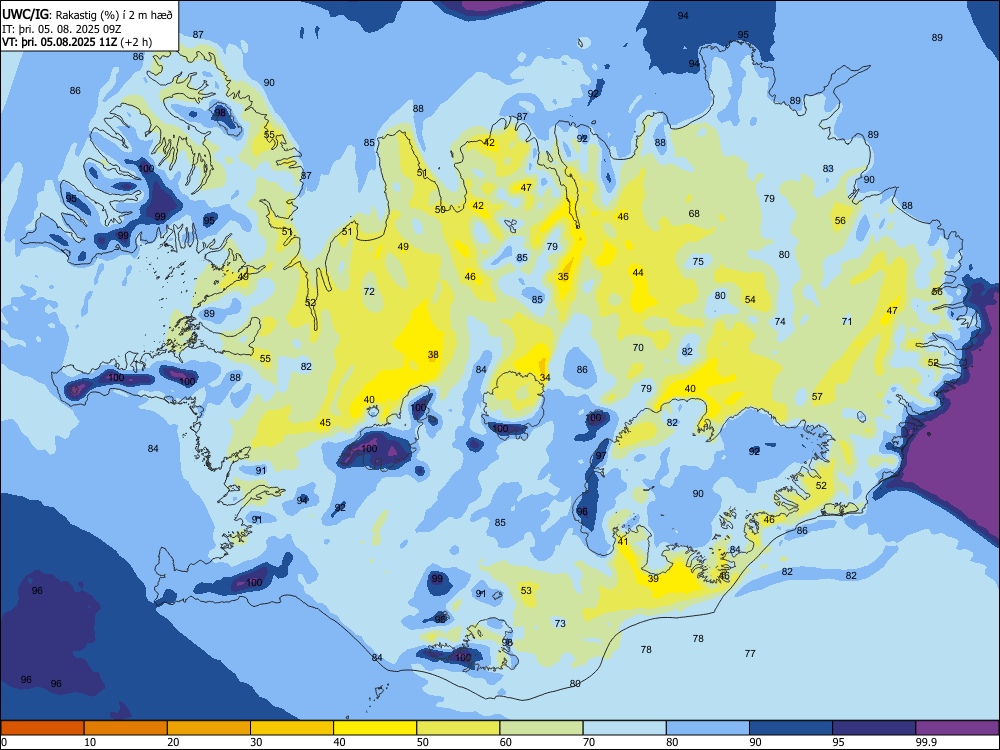Click the humidity value '74' on the map
1000x750 pixels.
coord(780,321)
